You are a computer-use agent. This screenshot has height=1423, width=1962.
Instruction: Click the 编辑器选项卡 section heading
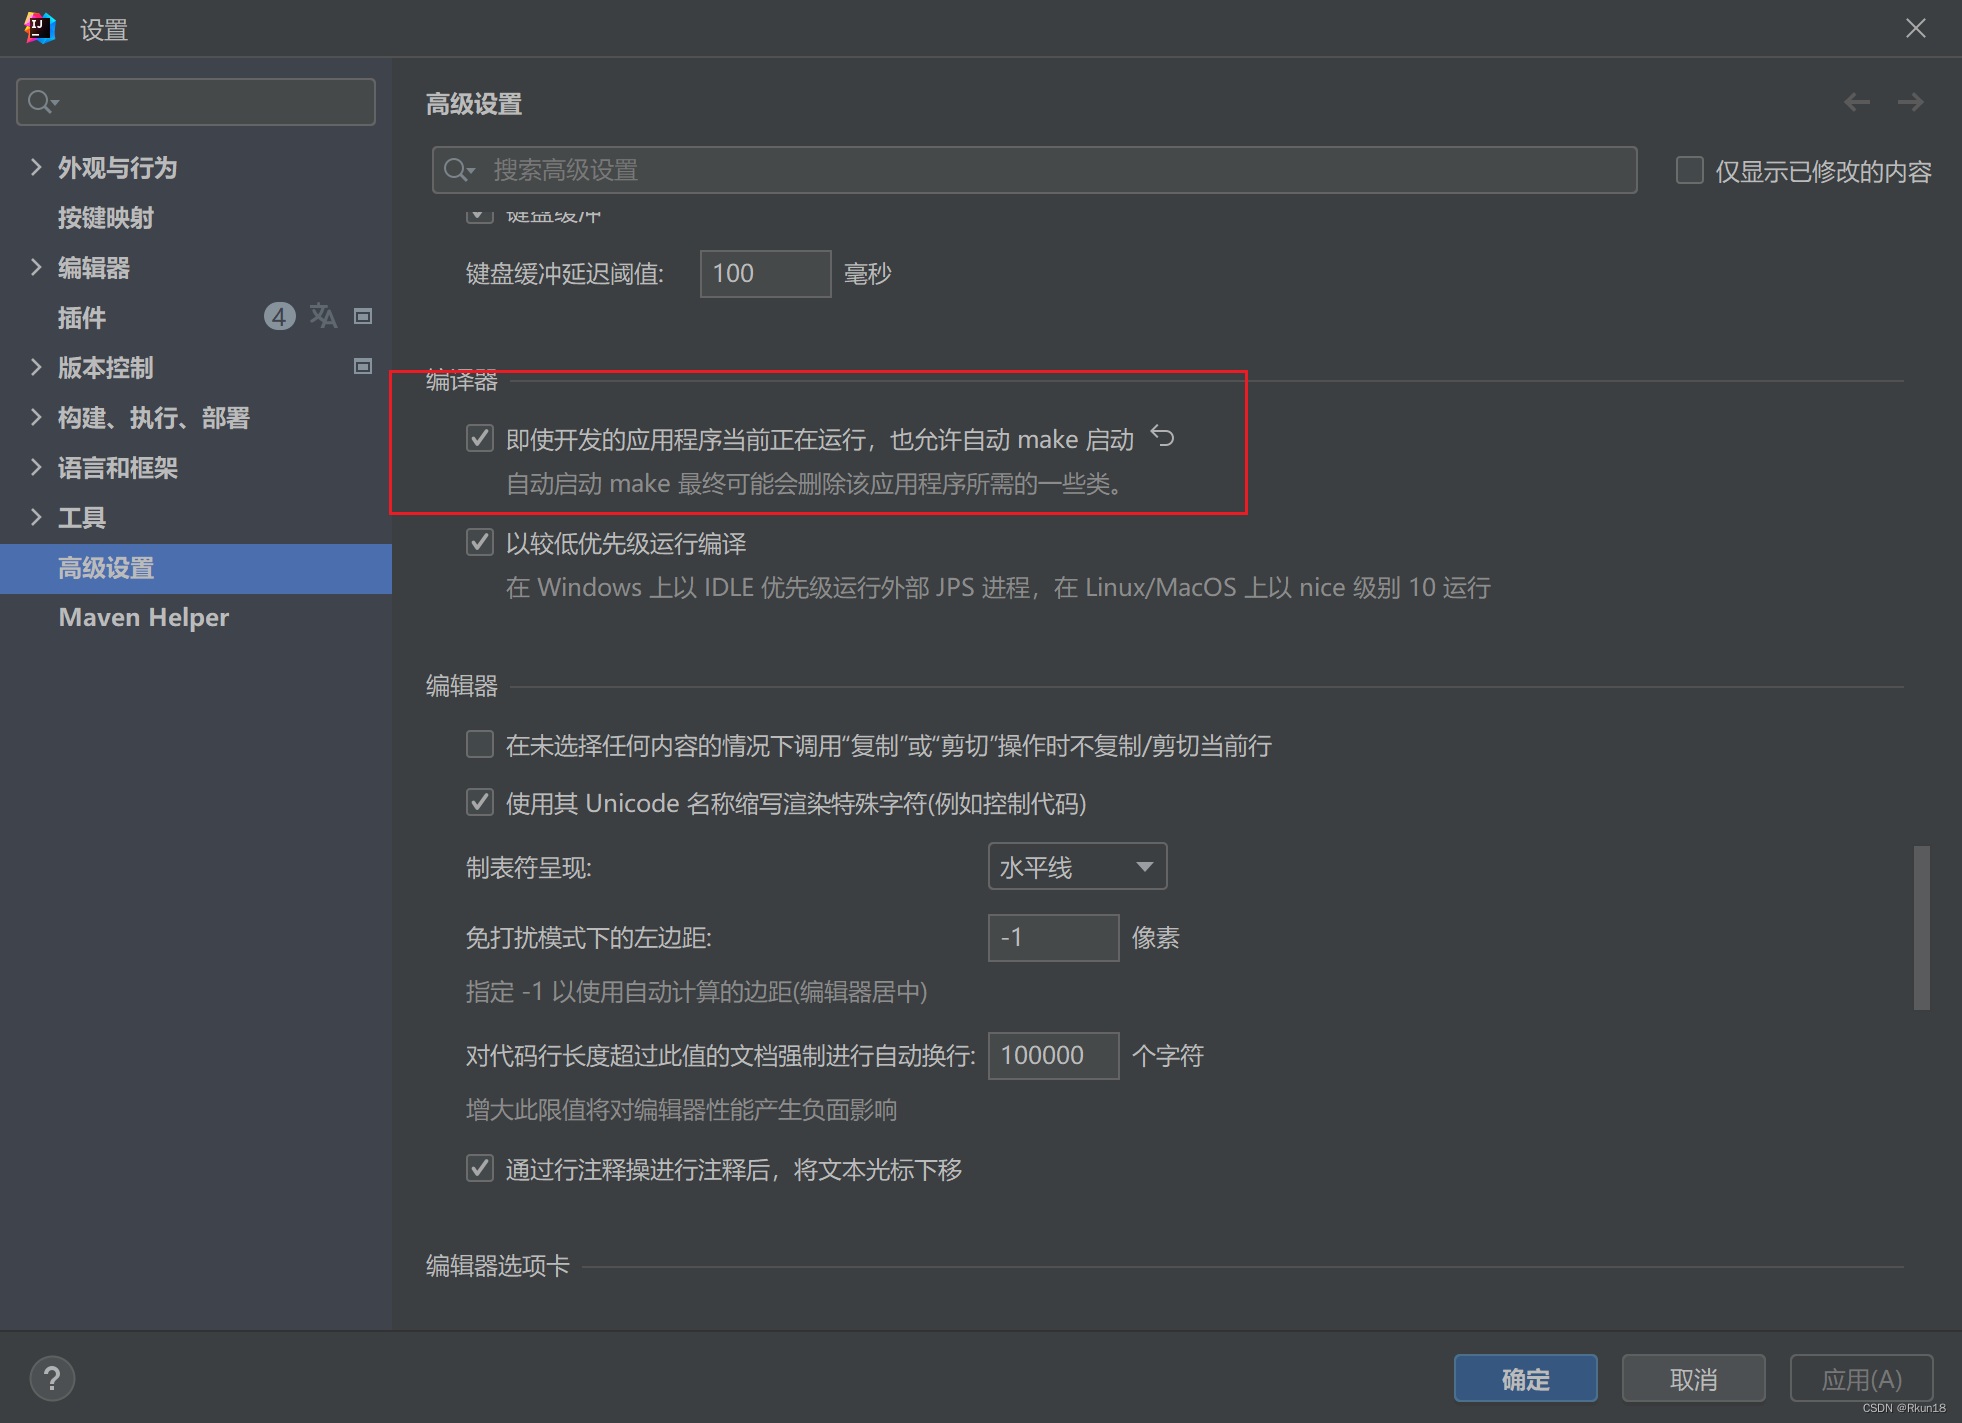tap(497, 1265)
